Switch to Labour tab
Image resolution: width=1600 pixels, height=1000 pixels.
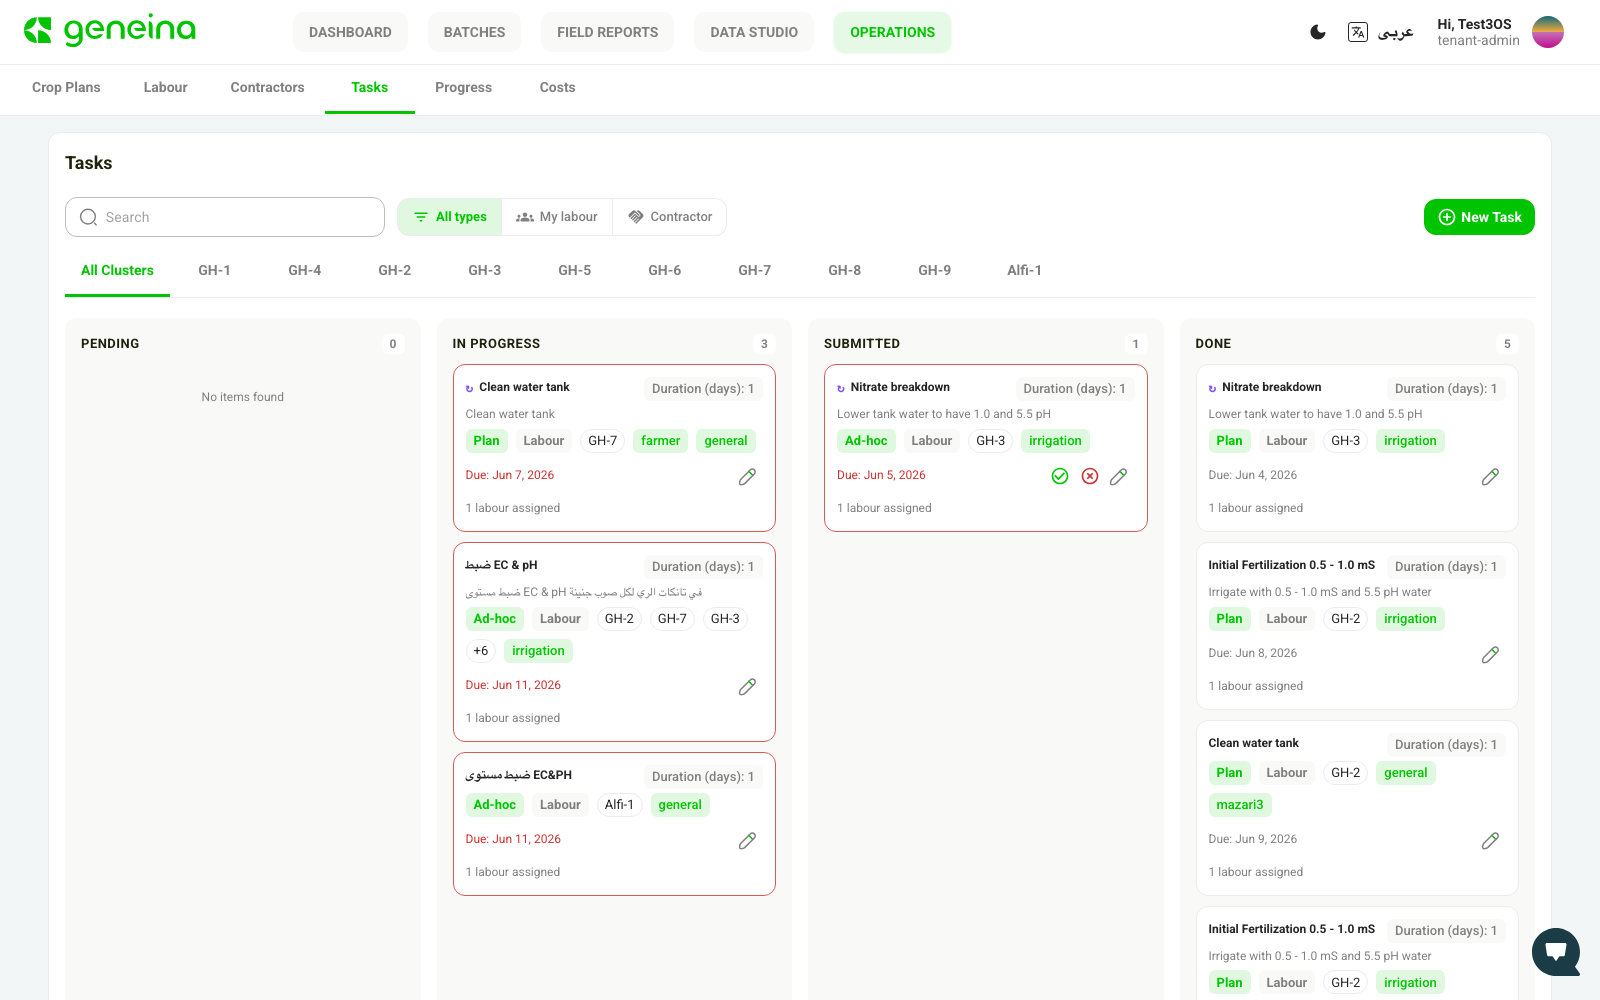coord(165,88)
